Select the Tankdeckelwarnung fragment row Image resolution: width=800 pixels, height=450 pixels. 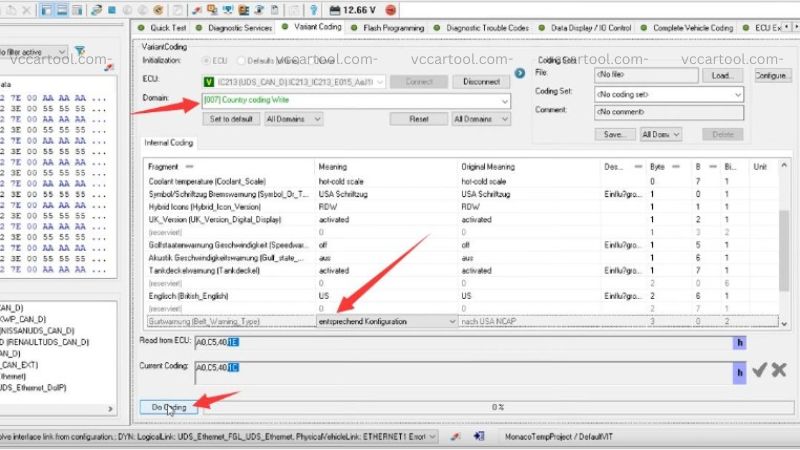[461, 271]
